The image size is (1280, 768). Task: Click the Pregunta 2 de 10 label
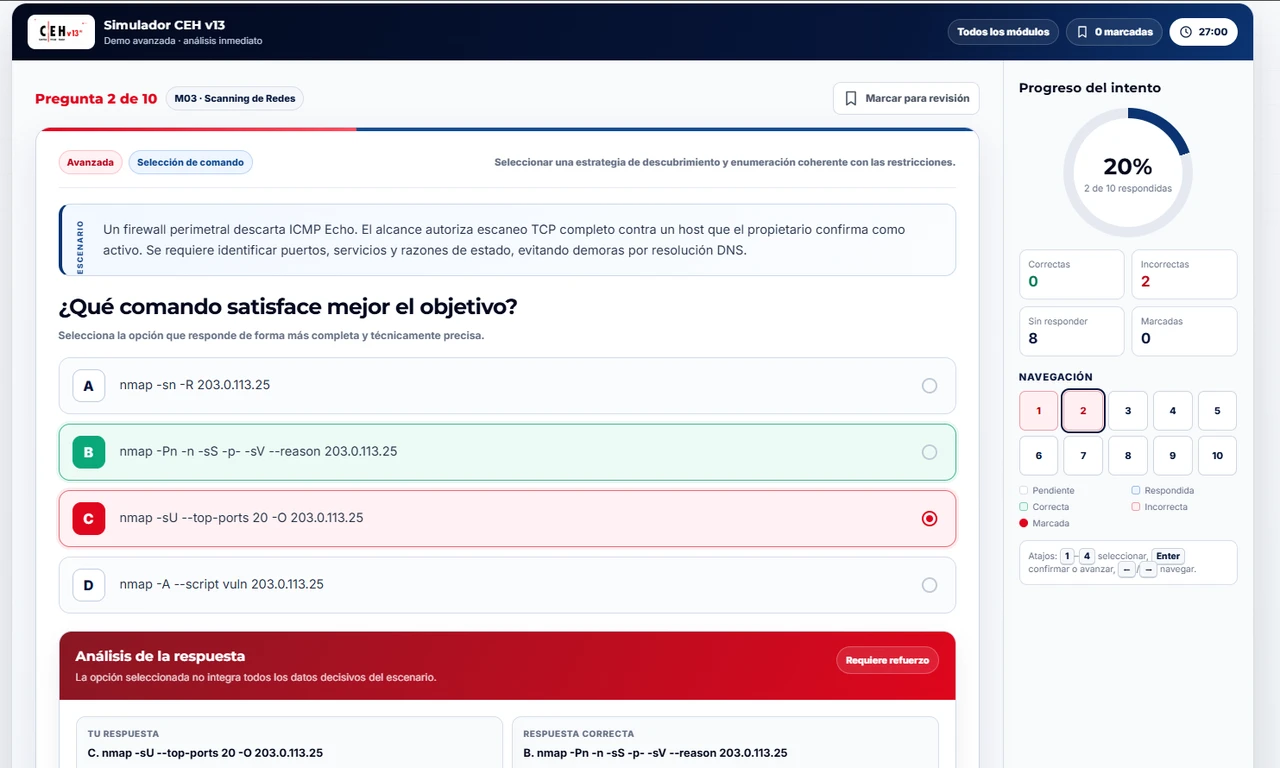96,99
